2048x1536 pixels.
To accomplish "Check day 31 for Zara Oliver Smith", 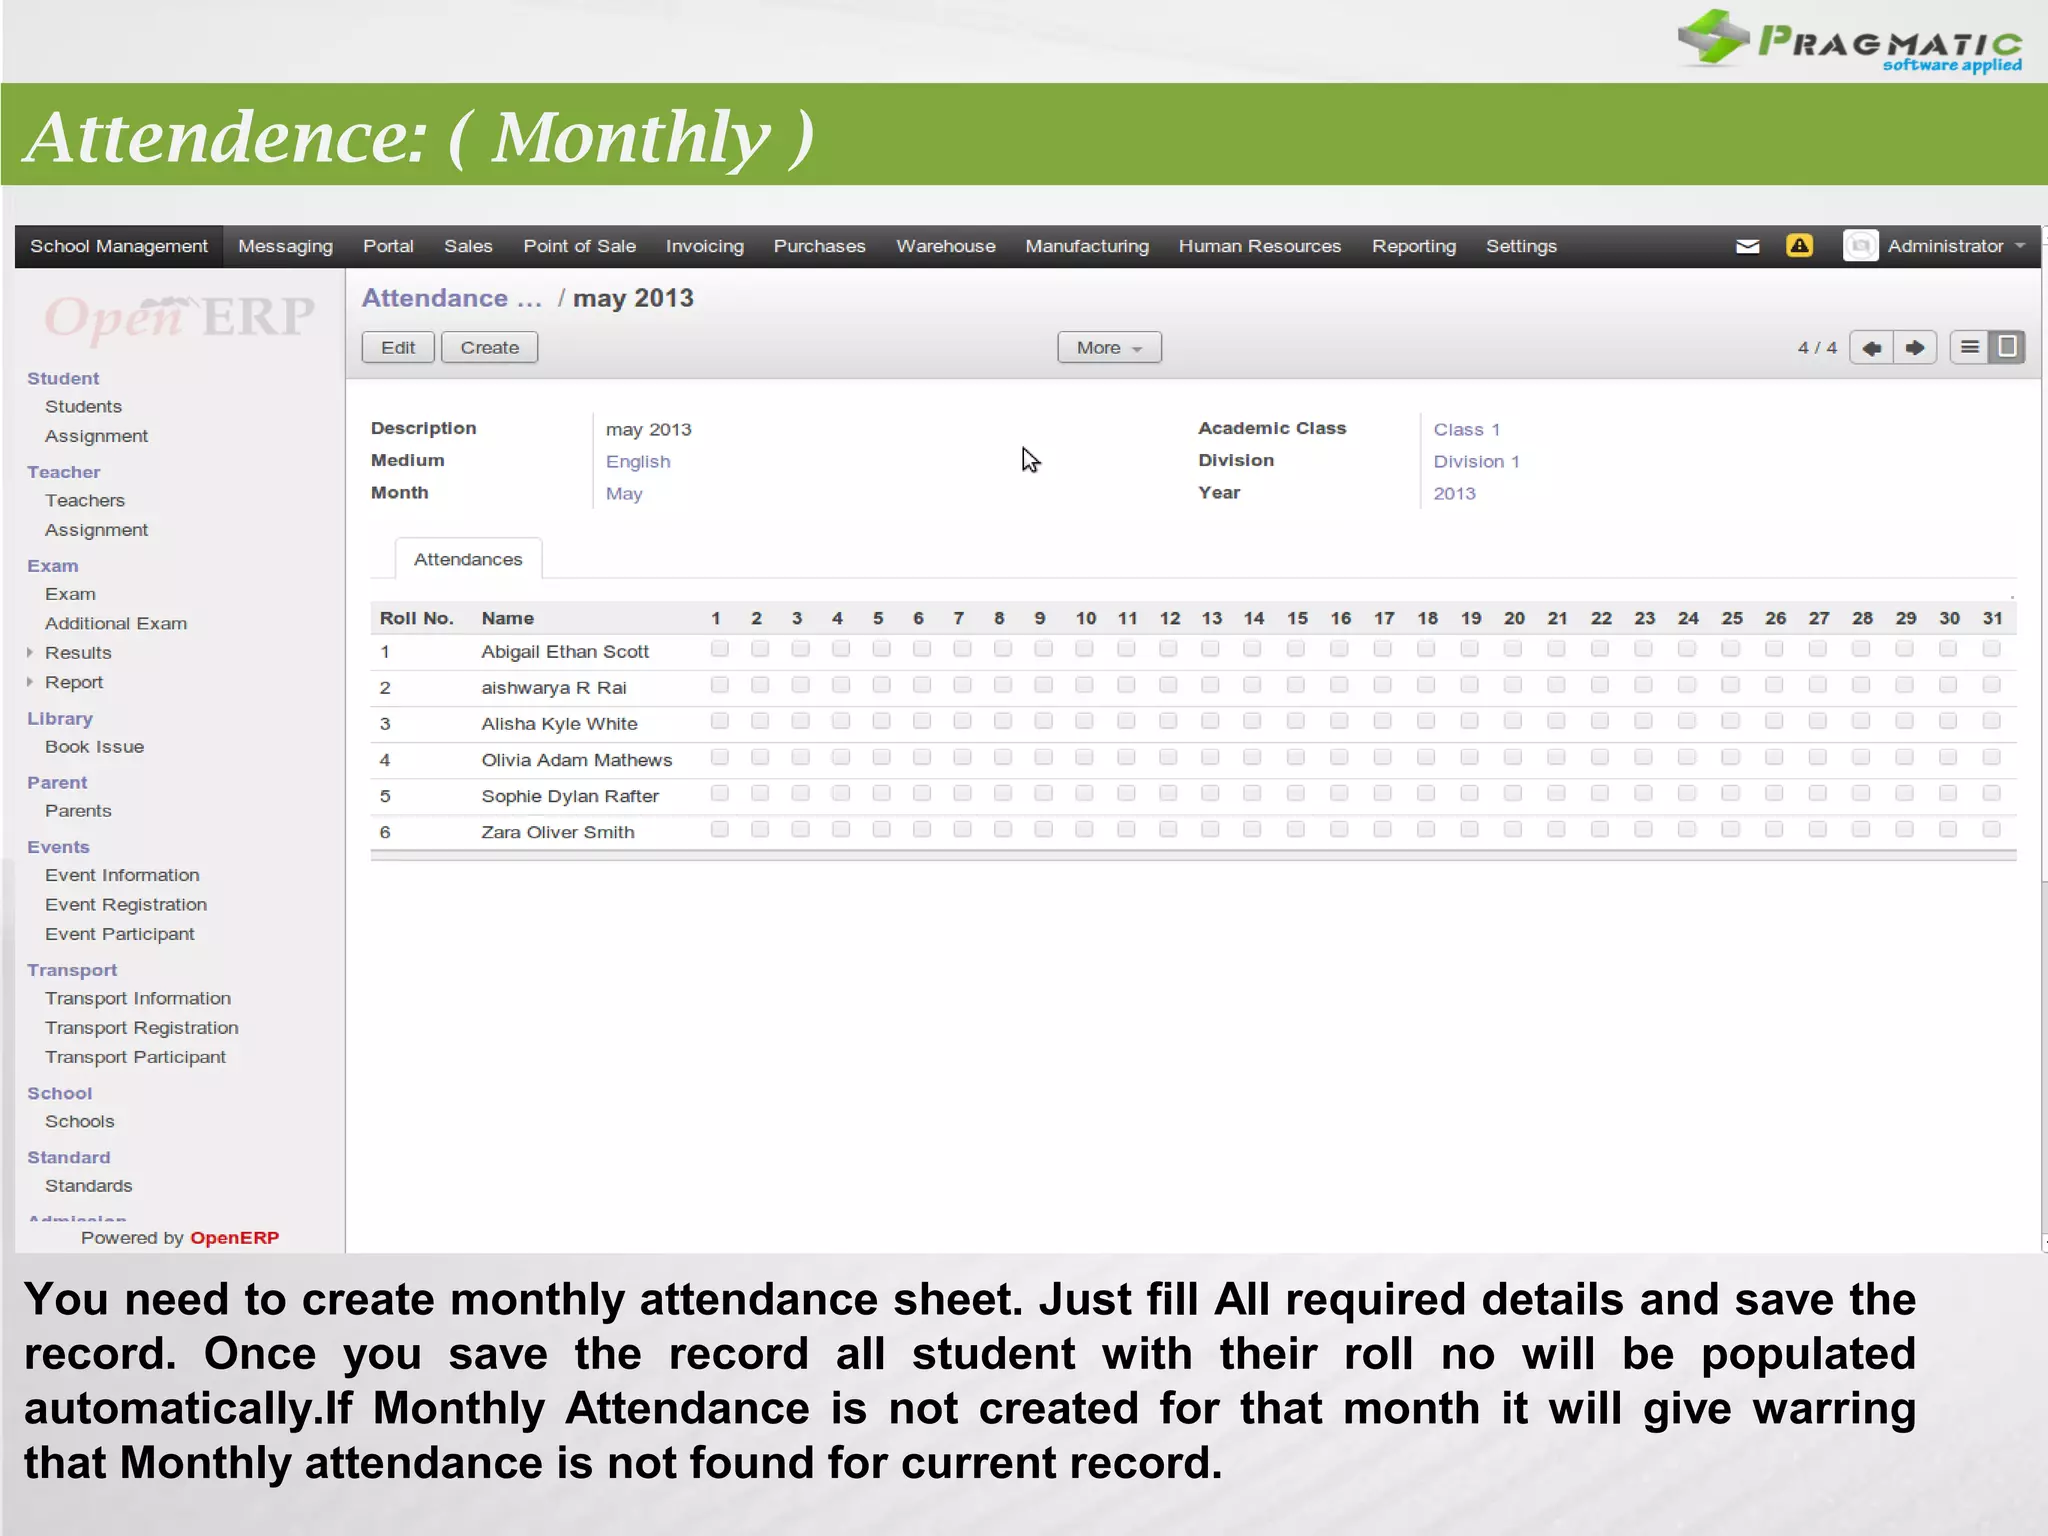I will click(1991, 829).
